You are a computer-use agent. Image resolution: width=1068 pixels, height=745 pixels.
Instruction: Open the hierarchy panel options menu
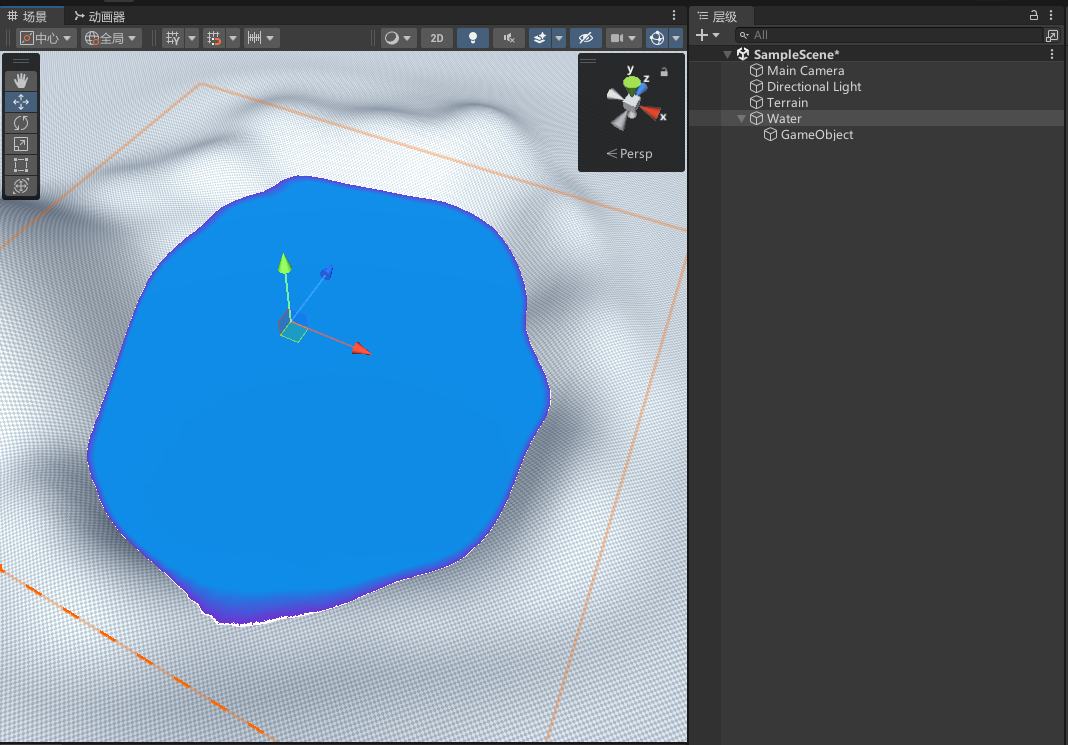click(x=1050, y=15)
